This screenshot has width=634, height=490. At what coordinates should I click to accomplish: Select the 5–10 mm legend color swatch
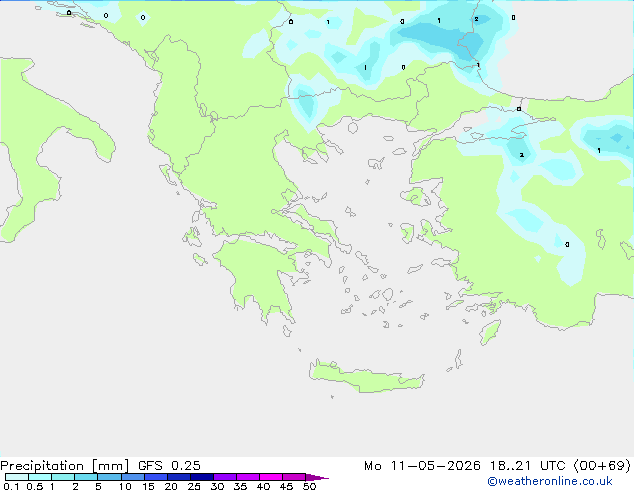tap(109, 477)
